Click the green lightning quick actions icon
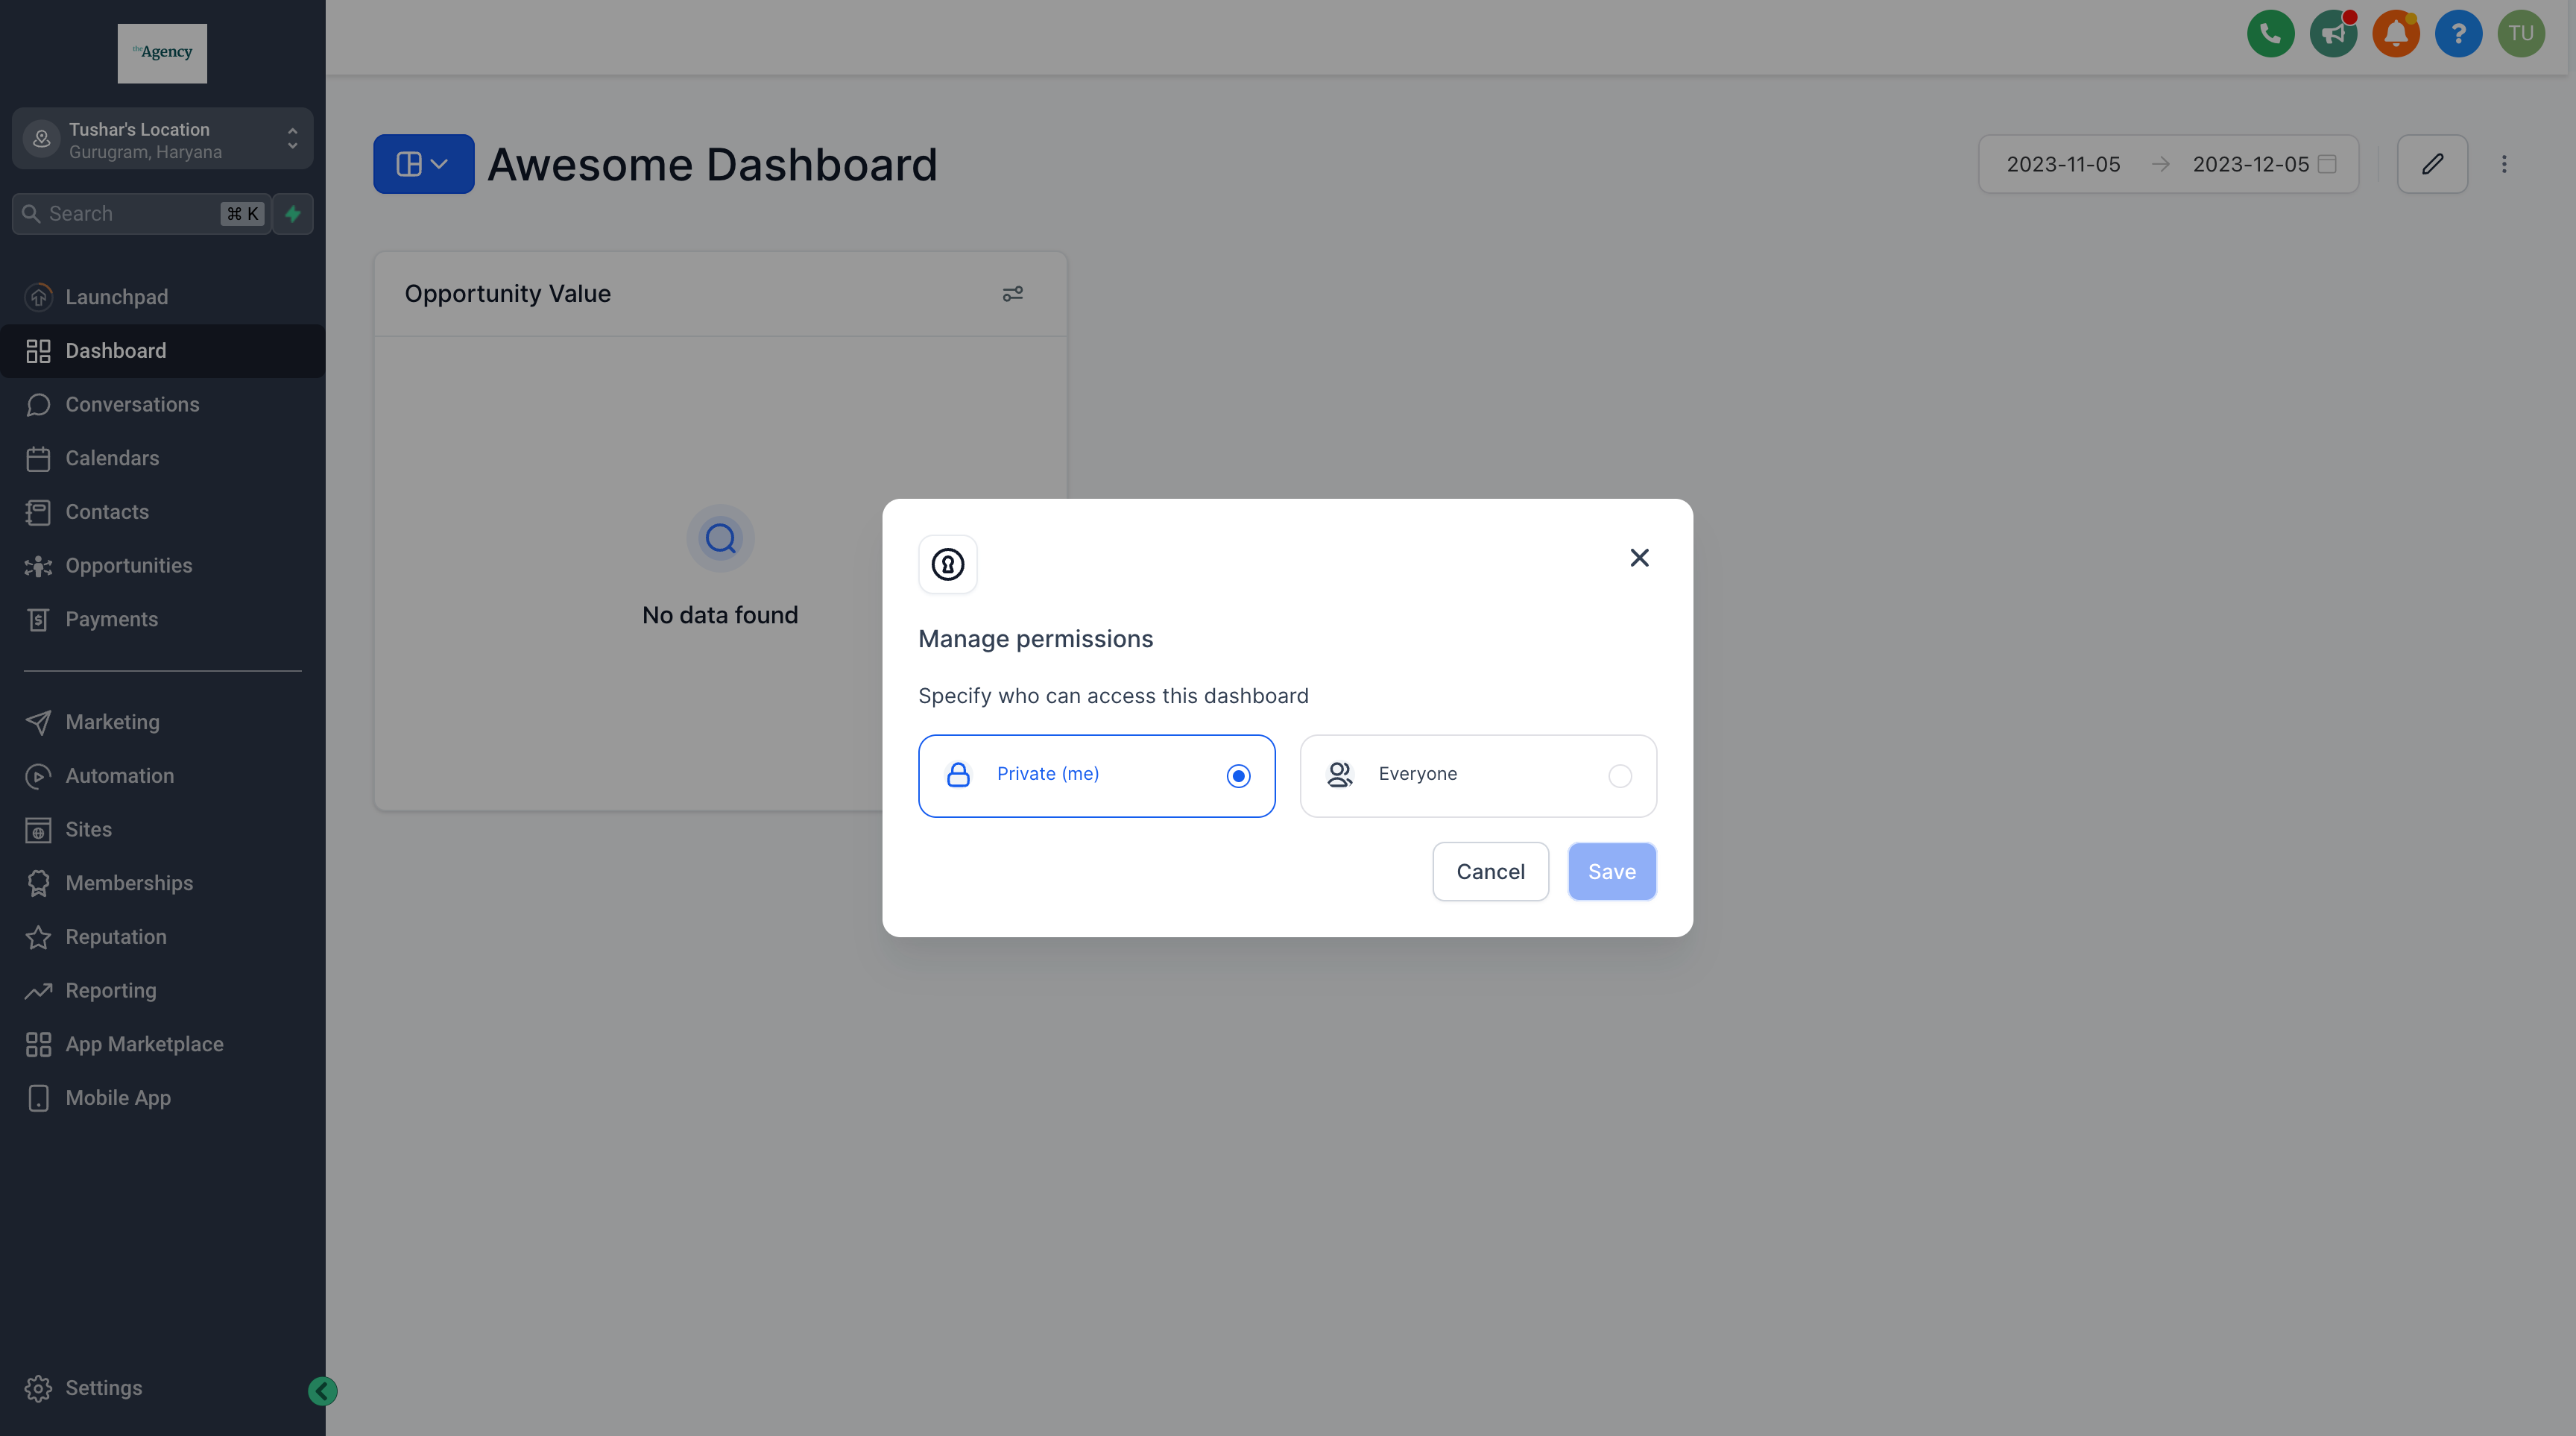This screenshot has height=1436, width=2576. 293,214
